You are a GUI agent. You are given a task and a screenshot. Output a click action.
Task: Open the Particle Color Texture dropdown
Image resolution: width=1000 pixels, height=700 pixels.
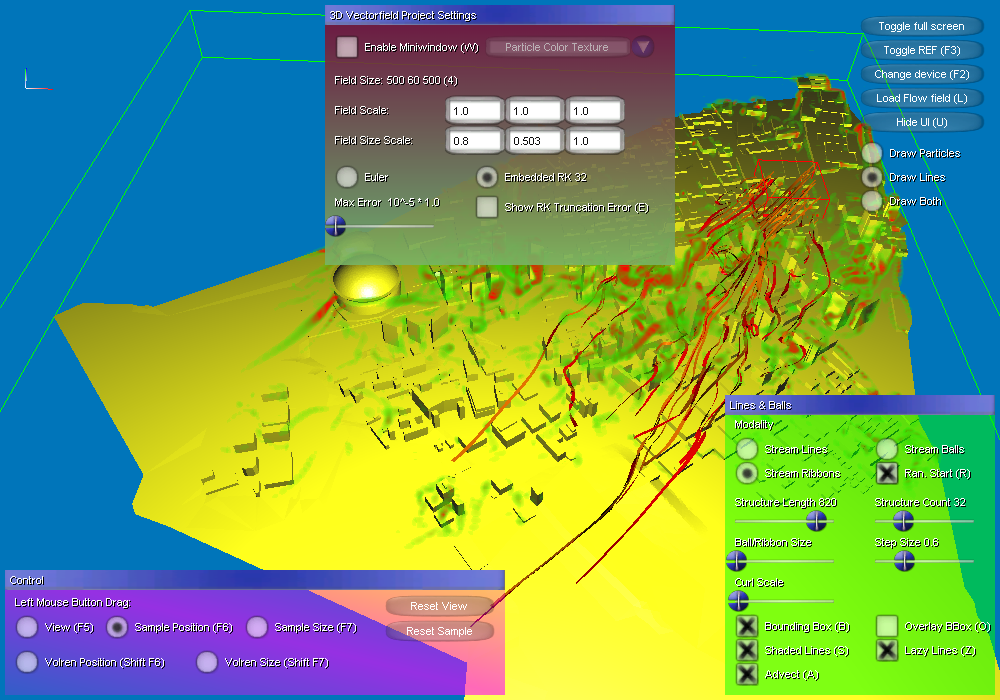[557, 47]
